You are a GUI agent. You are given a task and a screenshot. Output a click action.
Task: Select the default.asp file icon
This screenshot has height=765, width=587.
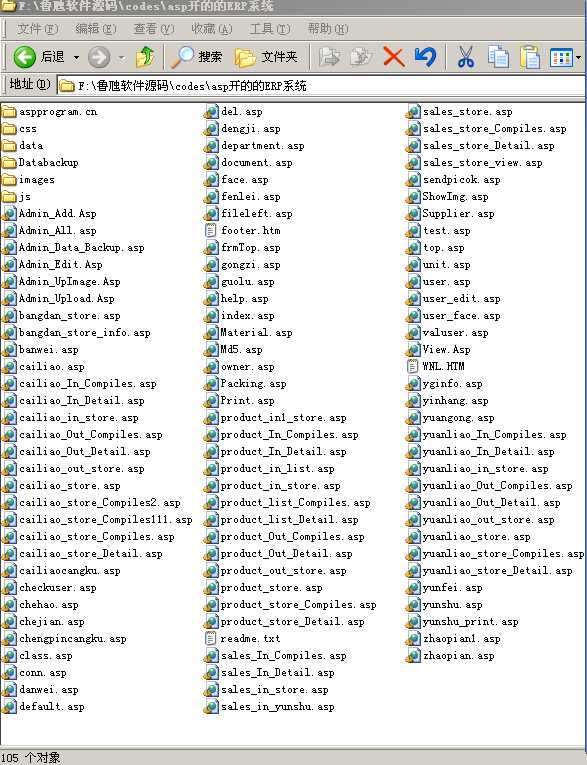9,706
